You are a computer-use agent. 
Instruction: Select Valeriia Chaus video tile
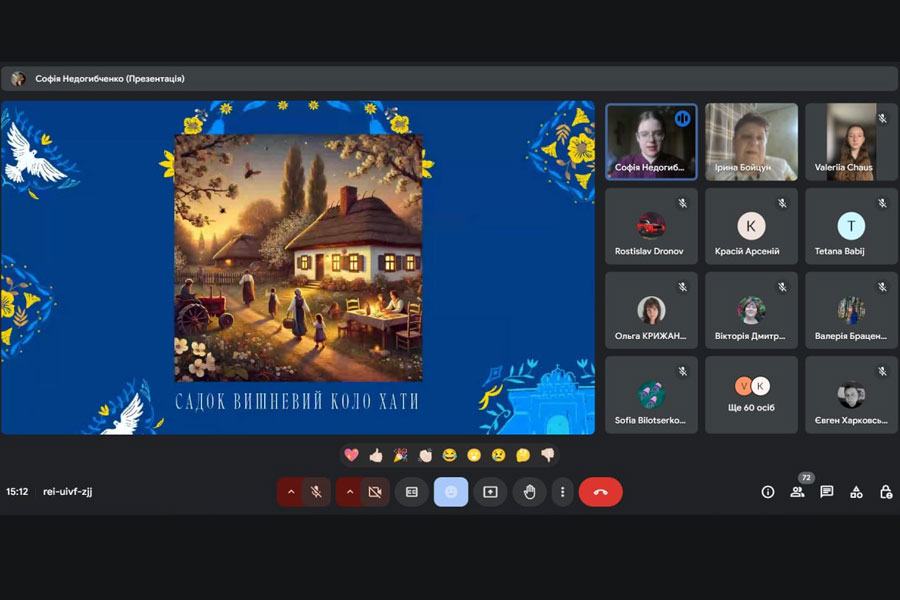coord(851,142)
